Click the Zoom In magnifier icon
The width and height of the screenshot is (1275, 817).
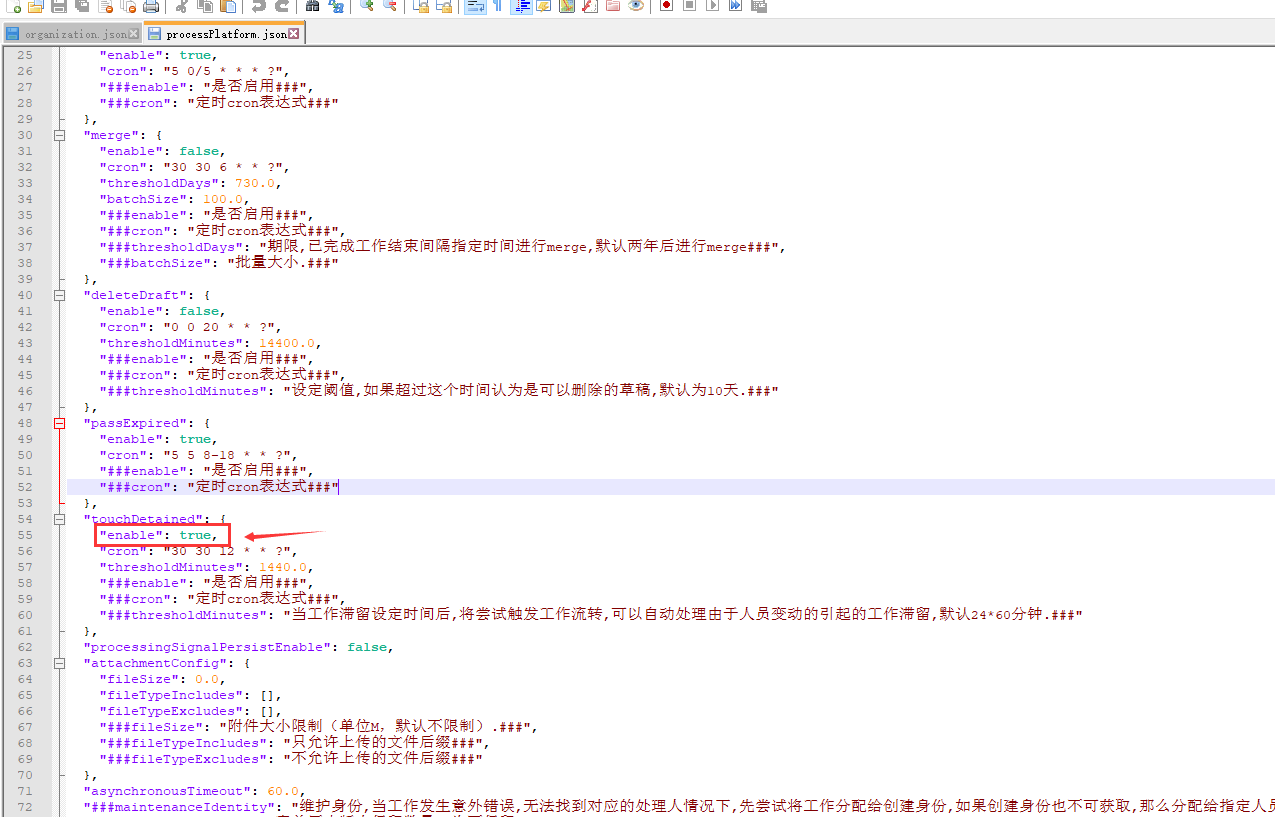coord(367,6)
